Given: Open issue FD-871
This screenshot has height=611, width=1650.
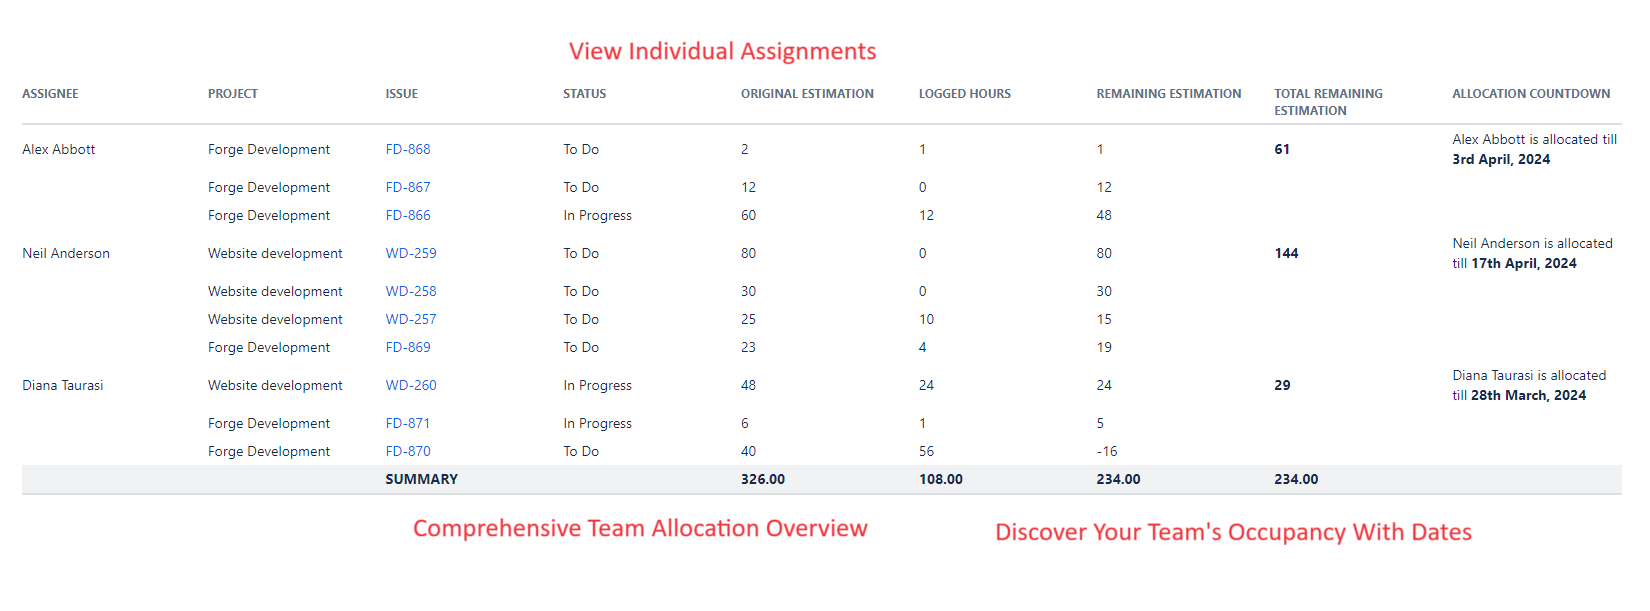Looking at the screenshot, I should 408,423.
